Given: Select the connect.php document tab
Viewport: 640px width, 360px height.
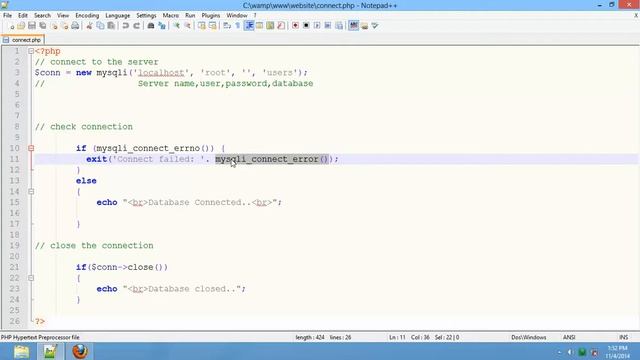Looking at the screenshot, I should click(22, 40).
